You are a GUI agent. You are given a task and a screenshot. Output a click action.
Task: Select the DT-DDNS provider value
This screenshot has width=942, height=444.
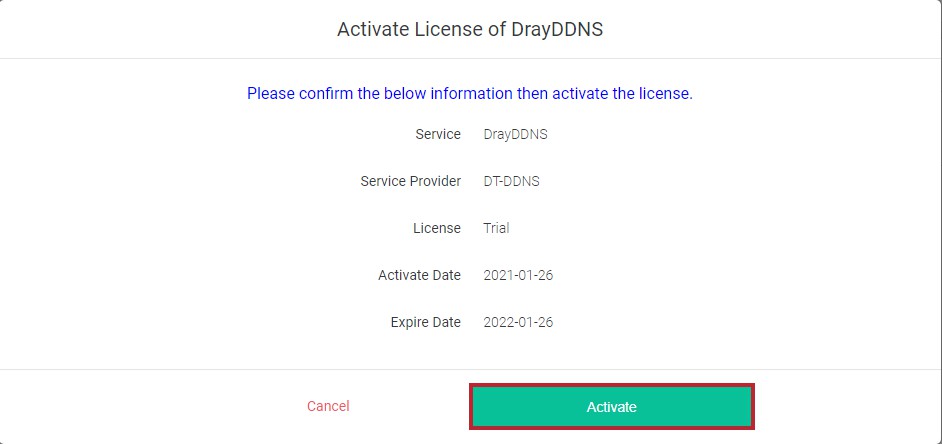coord(511,181)
